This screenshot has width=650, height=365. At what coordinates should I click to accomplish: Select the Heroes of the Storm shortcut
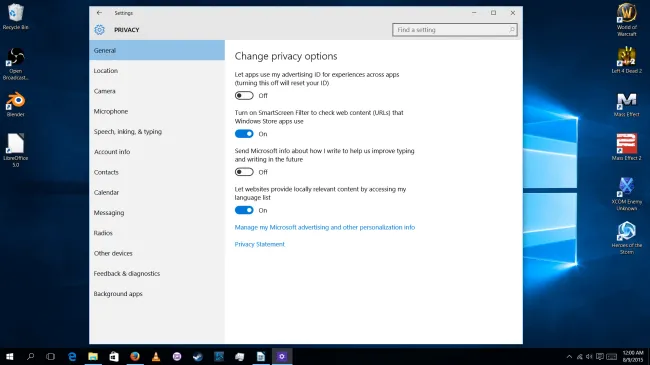tap(627, 237)
